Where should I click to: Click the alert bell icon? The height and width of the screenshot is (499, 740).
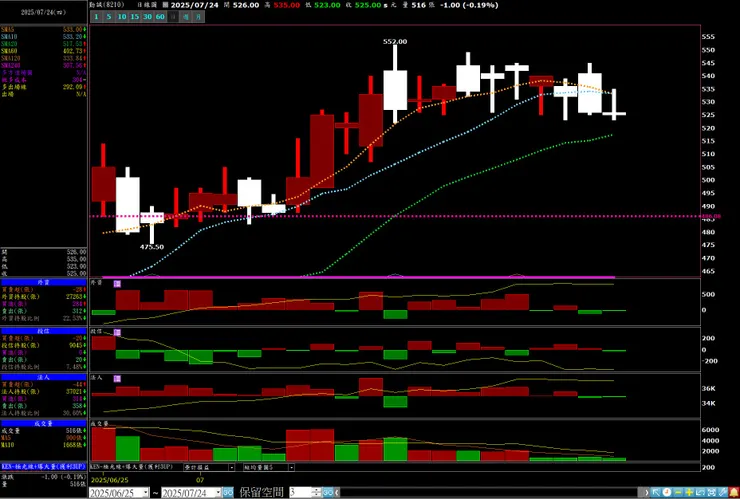click(734, 493)
